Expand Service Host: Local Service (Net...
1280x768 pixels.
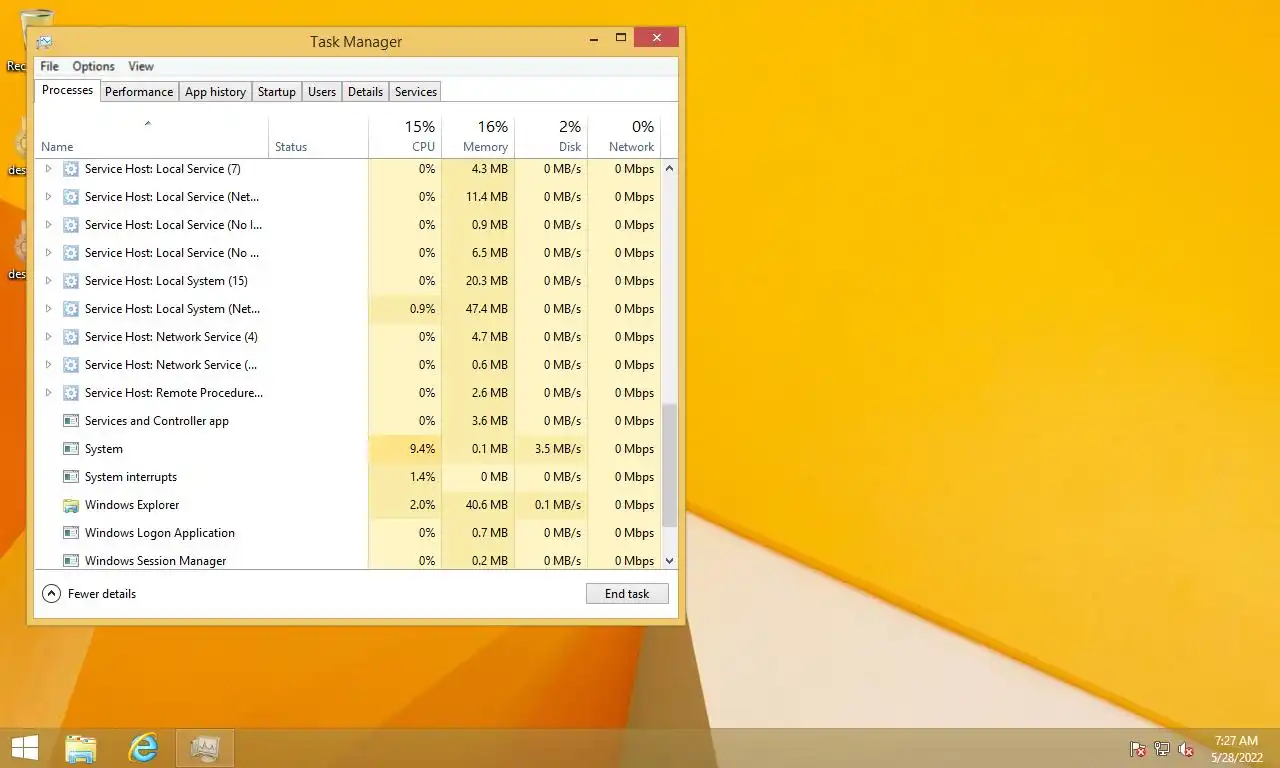coord(48,197)
